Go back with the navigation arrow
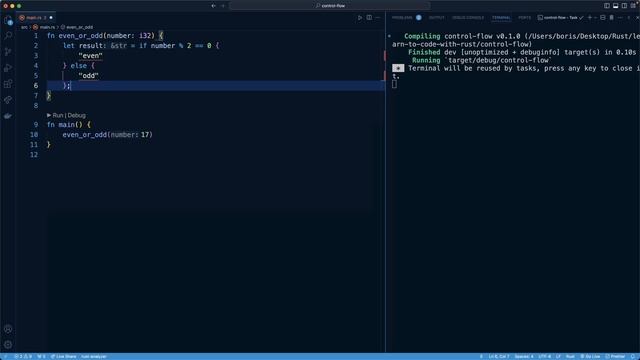The height and width of the screenshot is (360, 640). coord(213,6)
